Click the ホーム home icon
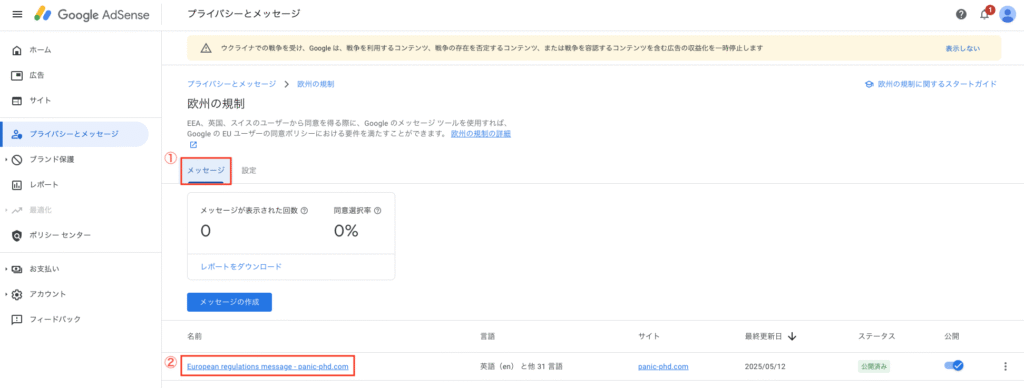Screen dimensions: 1024x388 click(18, 50)
